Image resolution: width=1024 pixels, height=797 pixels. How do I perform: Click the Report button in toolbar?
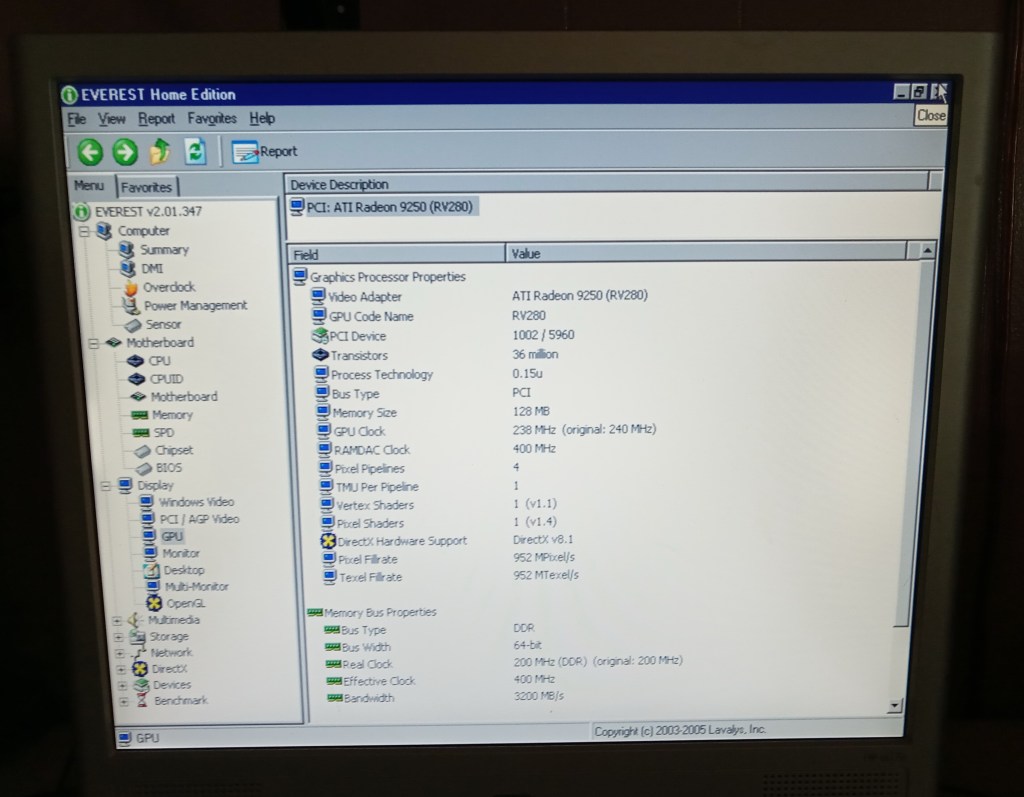click(265, 152)
